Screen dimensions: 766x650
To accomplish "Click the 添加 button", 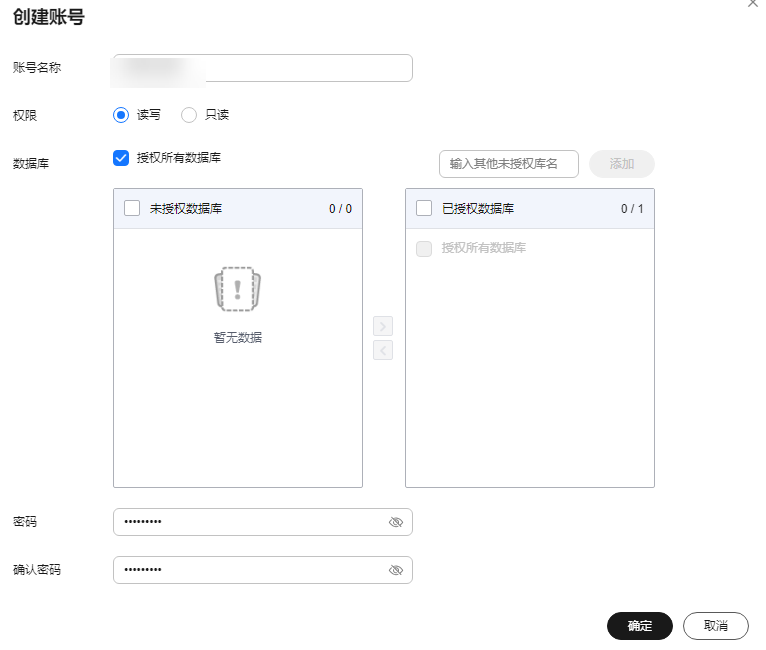I will click(x=621, y=164).
